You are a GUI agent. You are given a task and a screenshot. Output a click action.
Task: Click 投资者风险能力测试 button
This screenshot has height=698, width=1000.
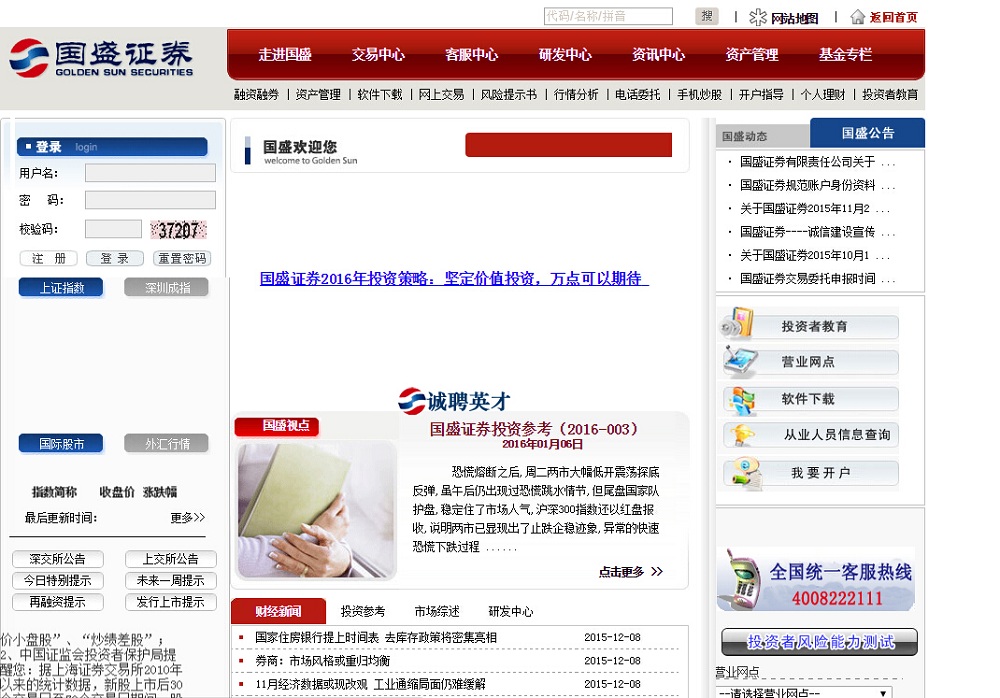(x=820, y=642)
